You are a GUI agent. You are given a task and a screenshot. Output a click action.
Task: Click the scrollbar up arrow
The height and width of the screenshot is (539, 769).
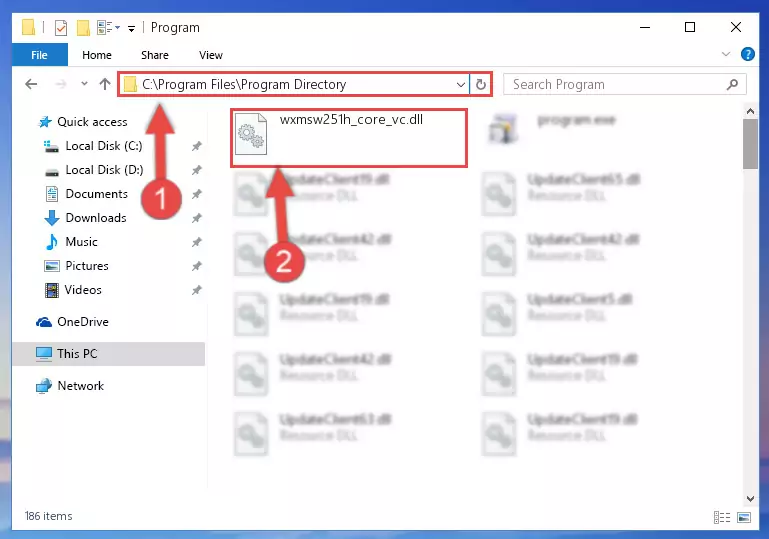(750, 111)
